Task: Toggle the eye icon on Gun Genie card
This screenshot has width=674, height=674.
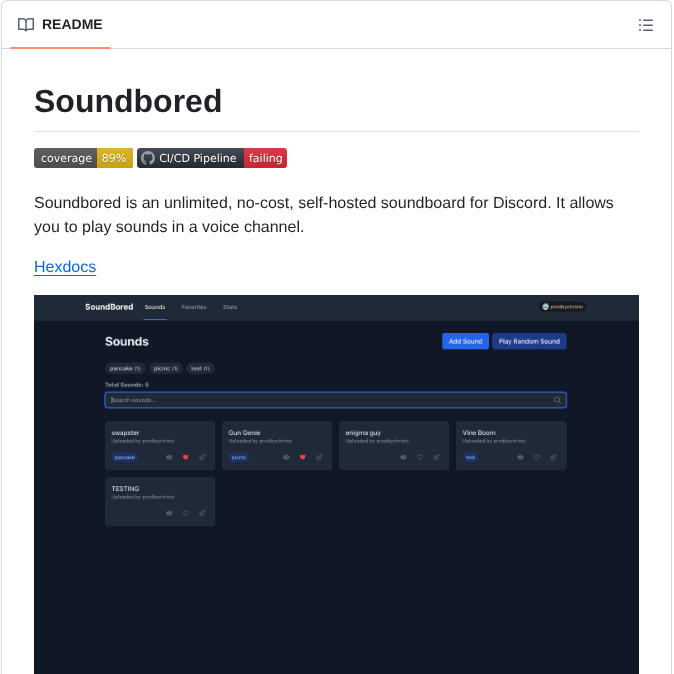Action: [x=286, y=457]
